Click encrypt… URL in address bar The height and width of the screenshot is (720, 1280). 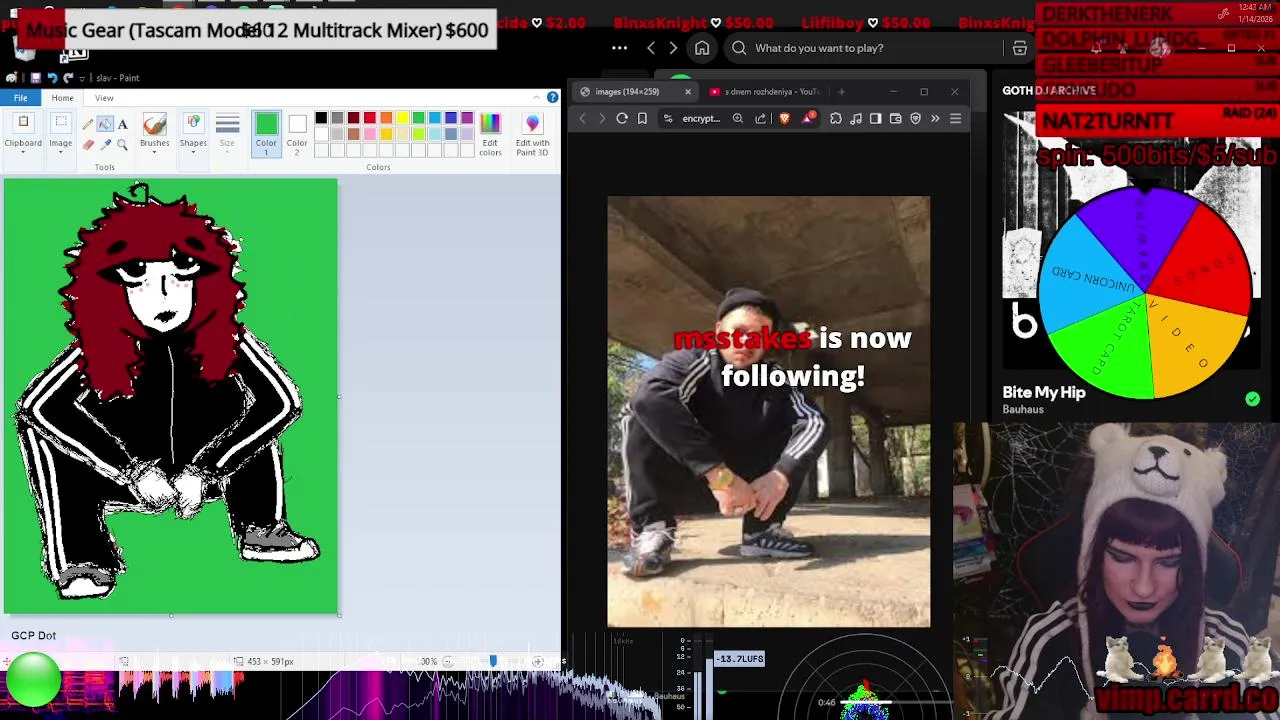point(701,119)
